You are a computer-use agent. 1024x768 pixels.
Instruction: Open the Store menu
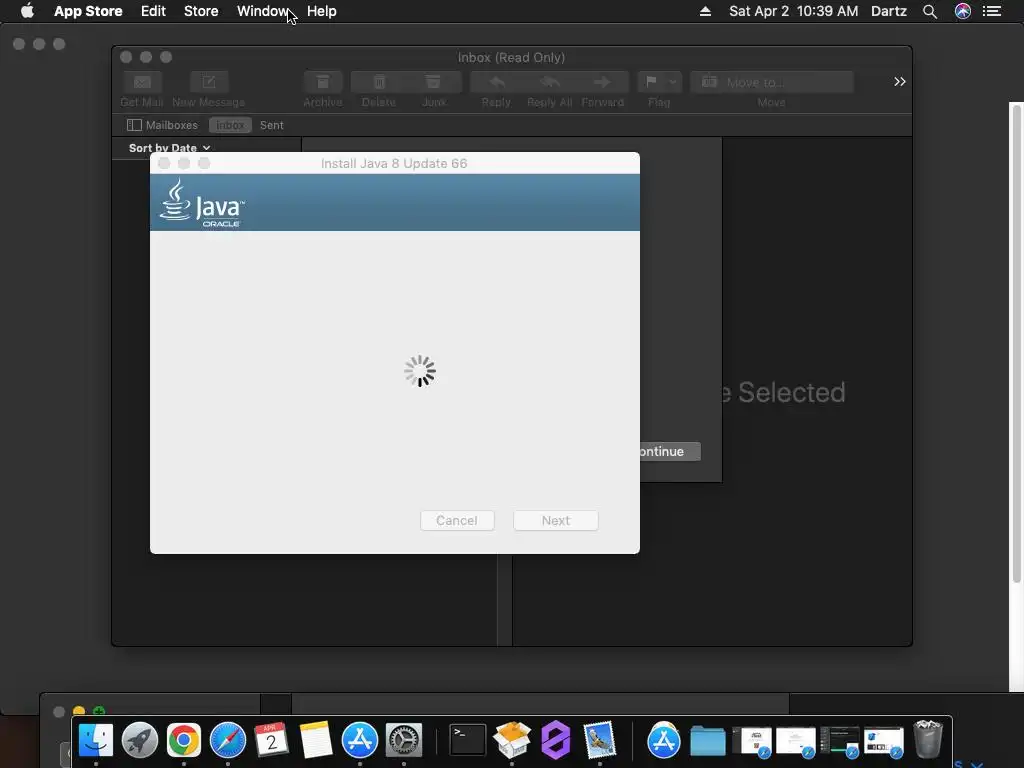point(201,11)
